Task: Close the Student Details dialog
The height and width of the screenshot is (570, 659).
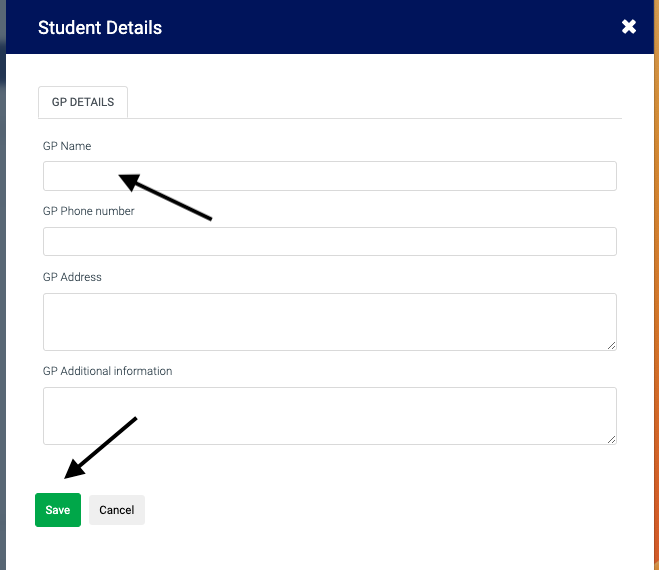Action: [629, 27]
